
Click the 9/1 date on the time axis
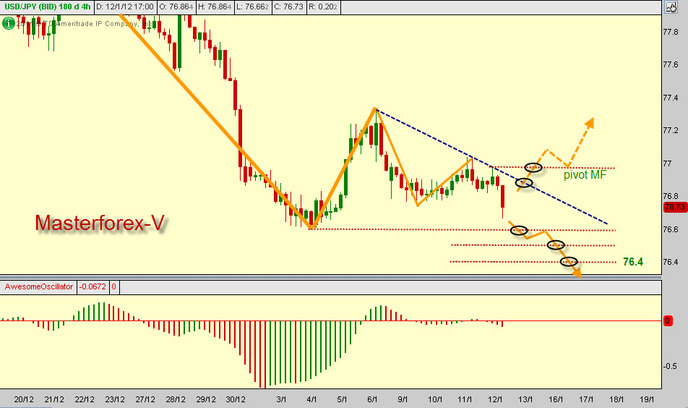coord(402,400)
